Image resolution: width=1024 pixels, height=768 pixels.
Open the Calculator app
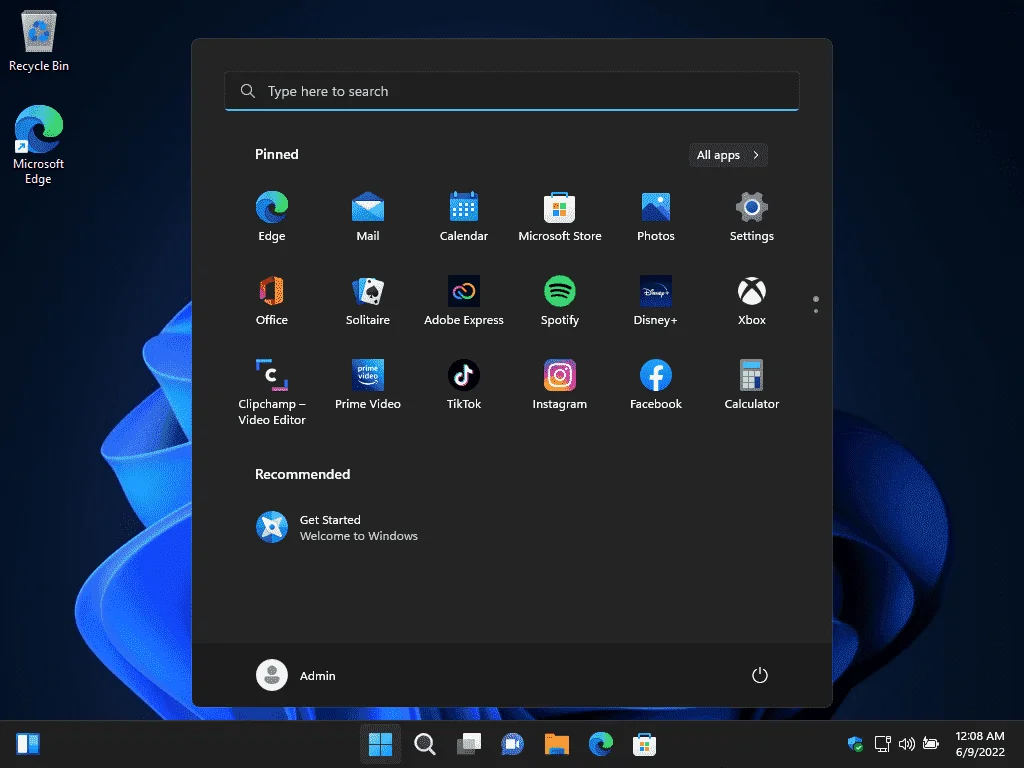point(752,385)
